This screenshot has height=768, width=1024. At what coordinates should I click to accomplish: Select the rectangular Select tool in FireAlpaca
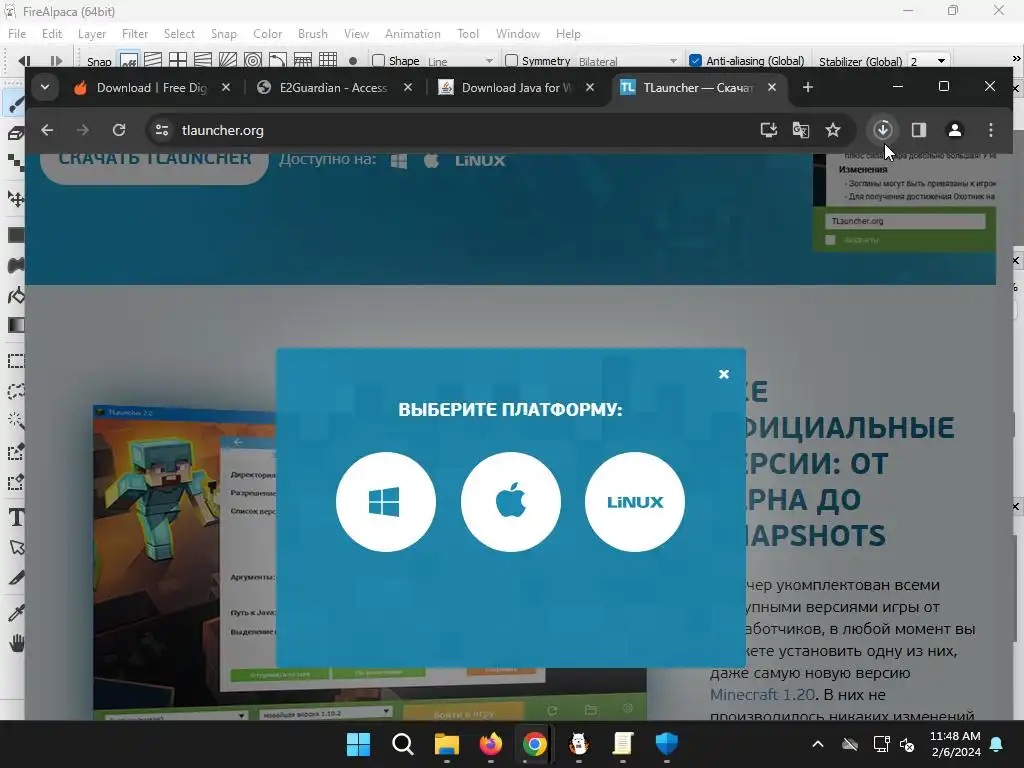pyautogui.click(x=14, y=360)
